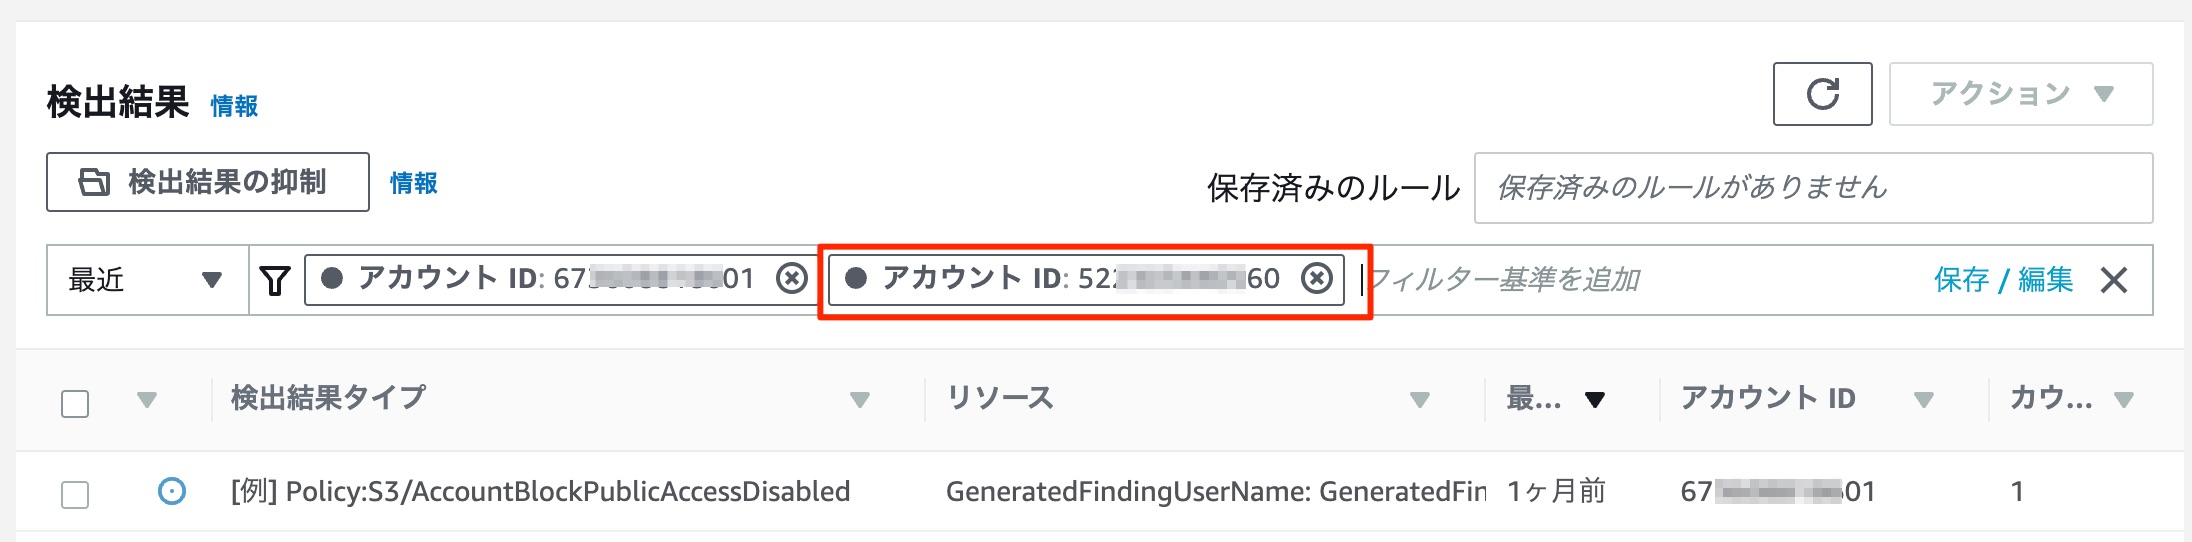The height and width of the screenshot is (542, 2192).
Task: Sort by the 最... column's black arrow
Action: click(1595, 400)
